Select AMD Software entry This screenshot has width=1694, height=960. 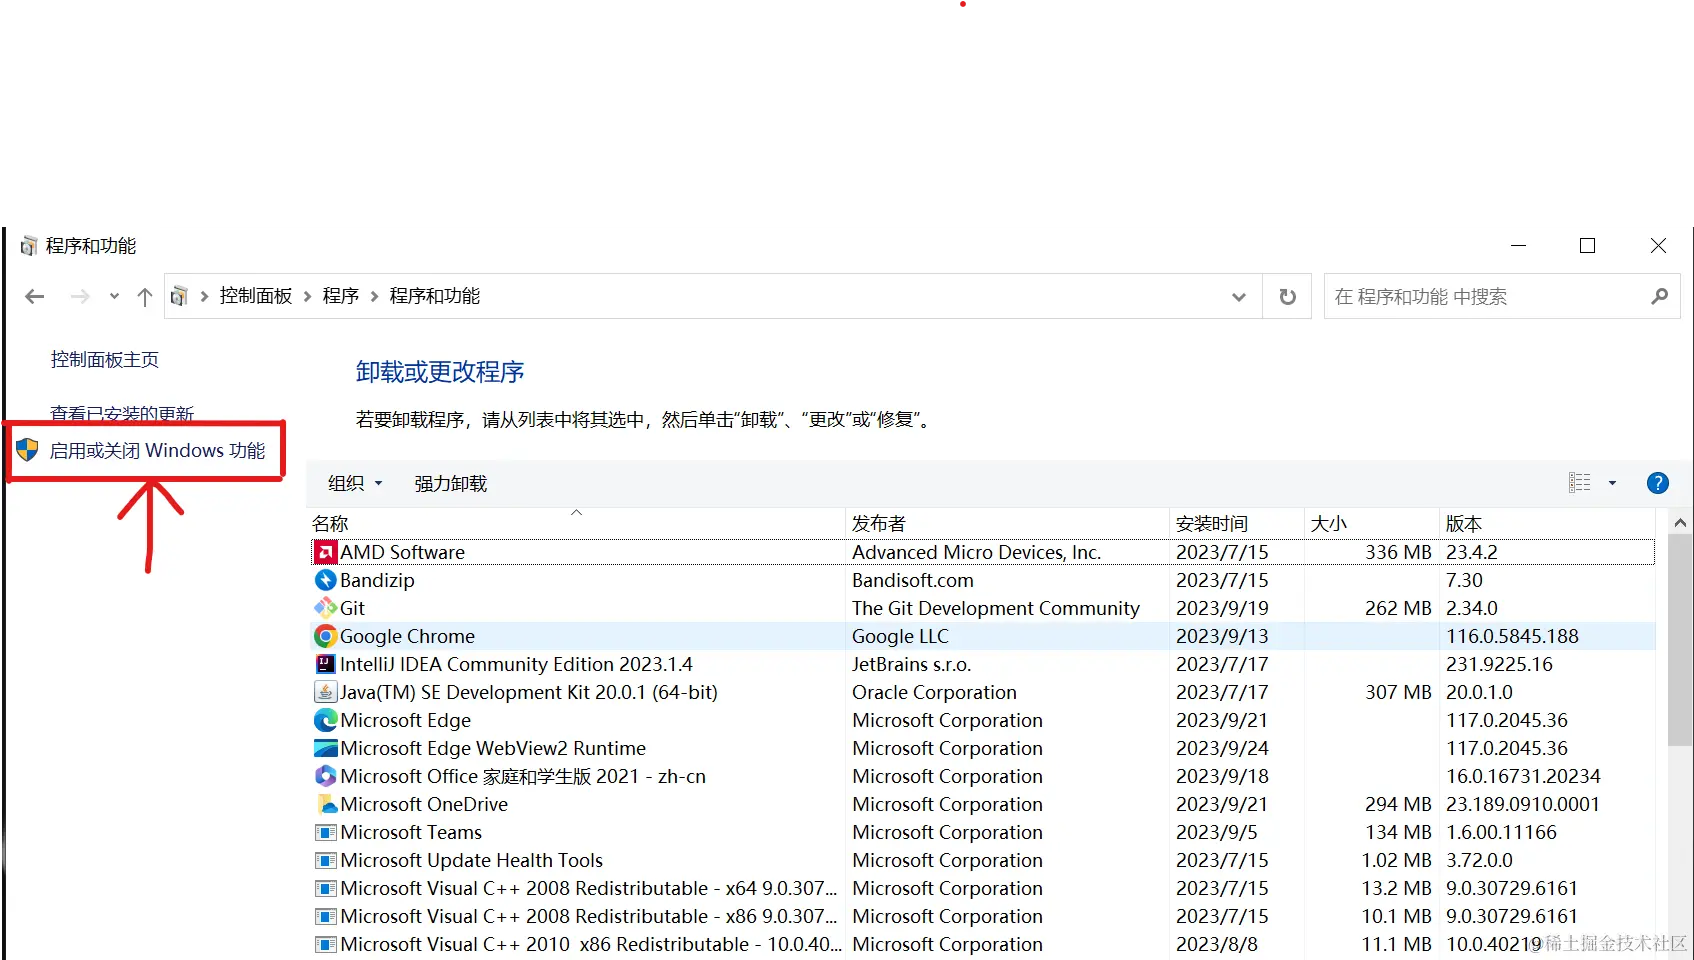[401, 551]
